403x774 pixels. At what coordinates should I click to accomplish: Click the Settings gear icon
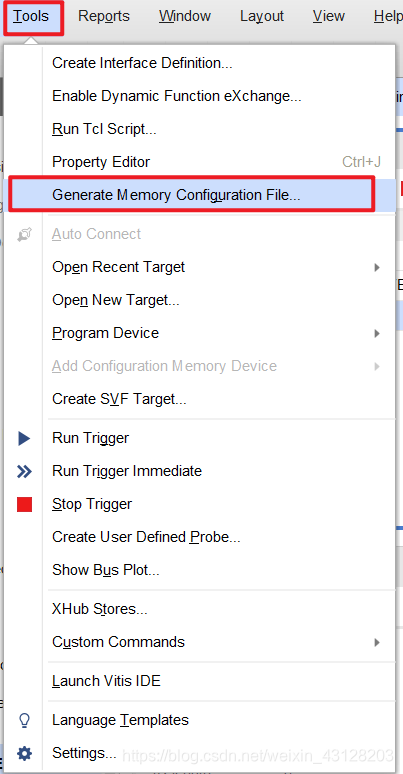click(24, 753)
